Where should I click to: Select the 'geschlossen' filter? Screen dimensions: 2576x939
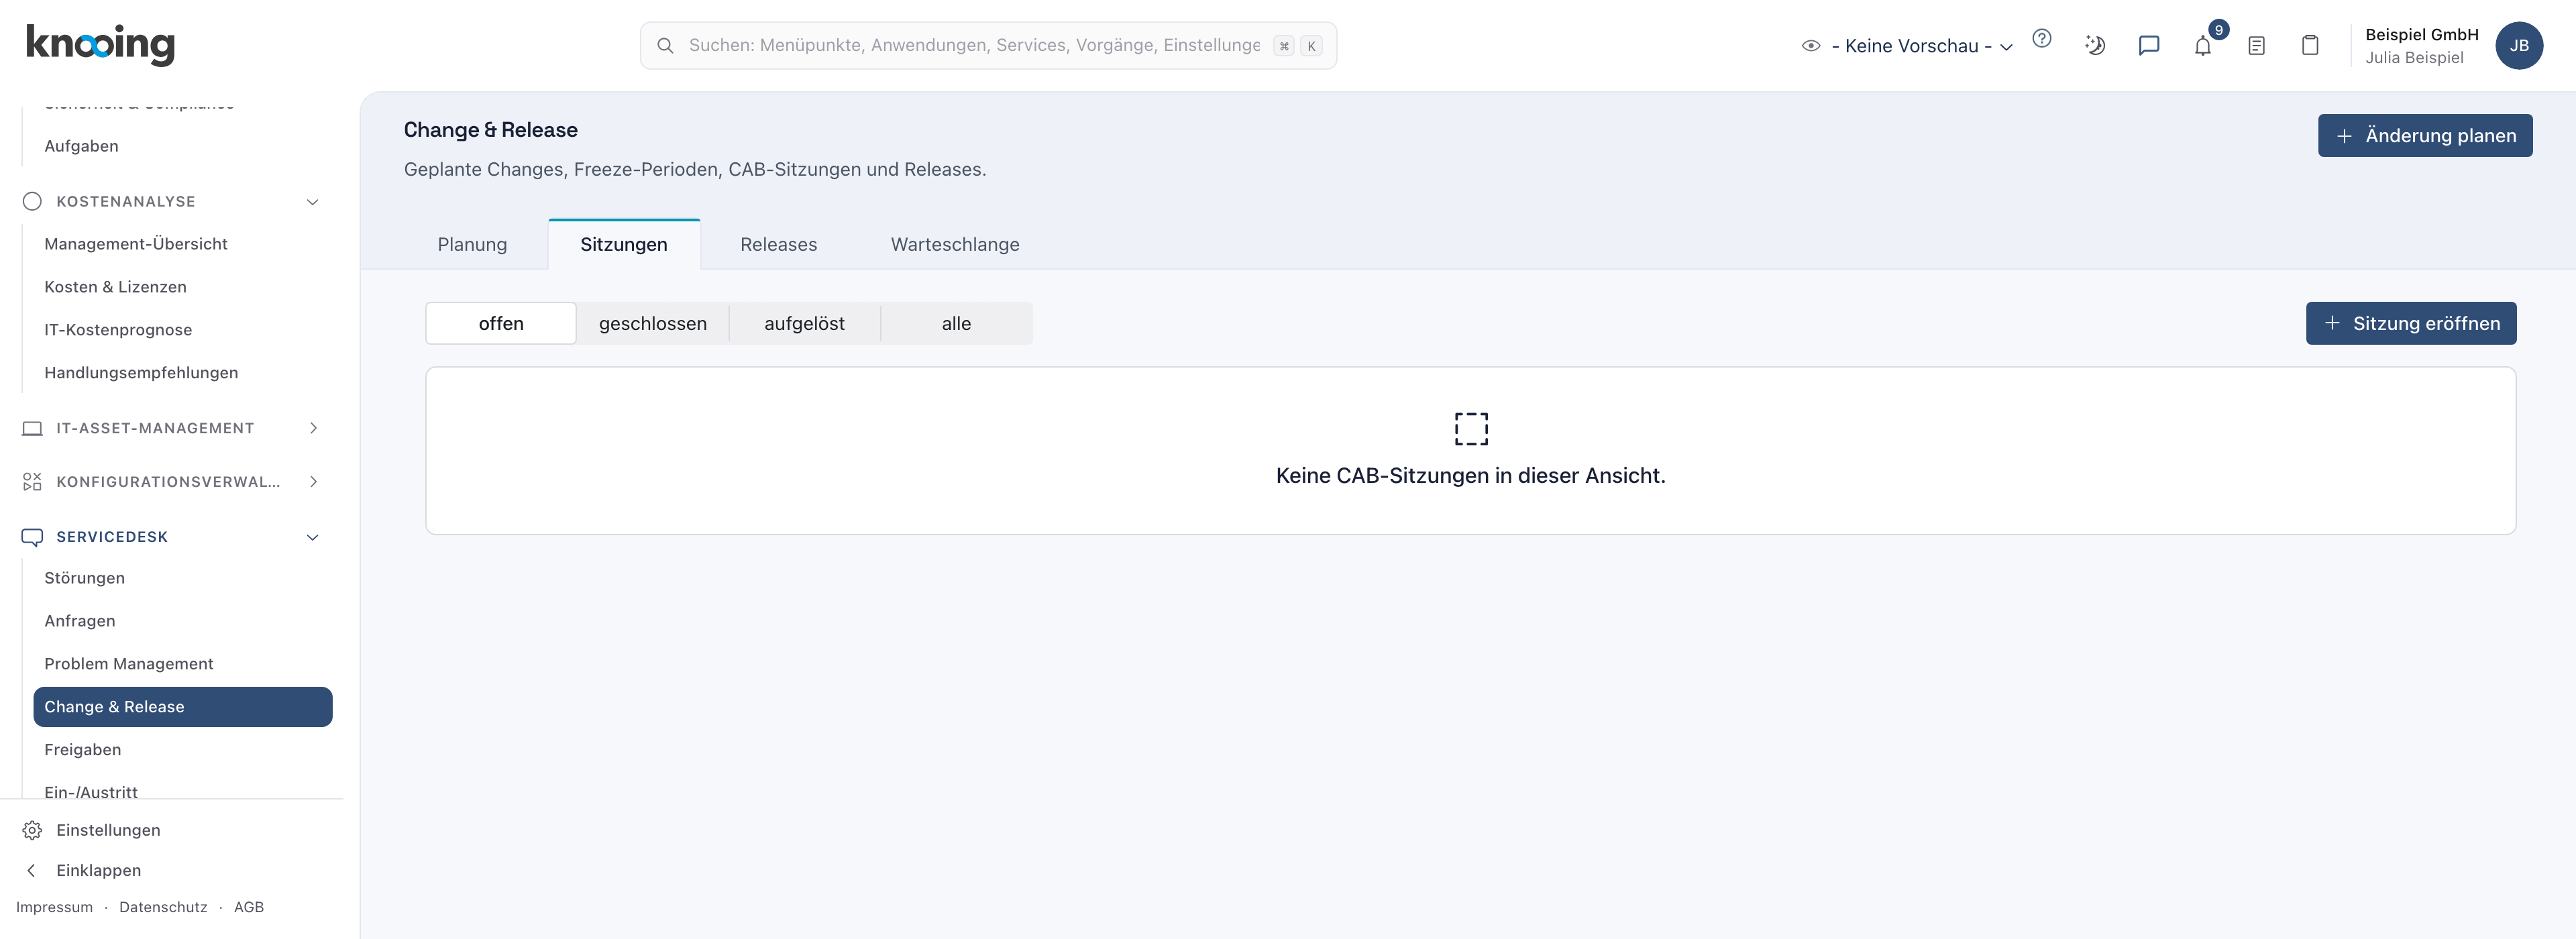pyautogui.click(x=653, y=323)
